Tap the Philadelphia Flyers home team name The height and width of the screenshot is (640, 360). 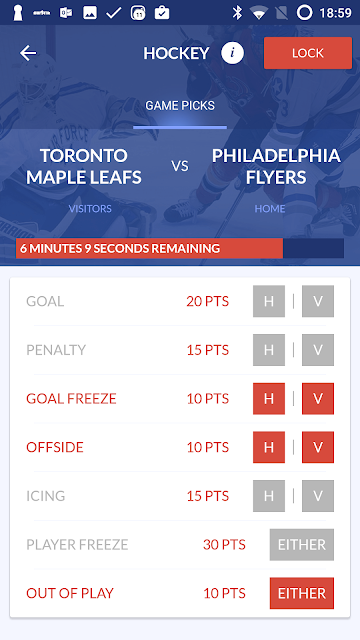276,166
